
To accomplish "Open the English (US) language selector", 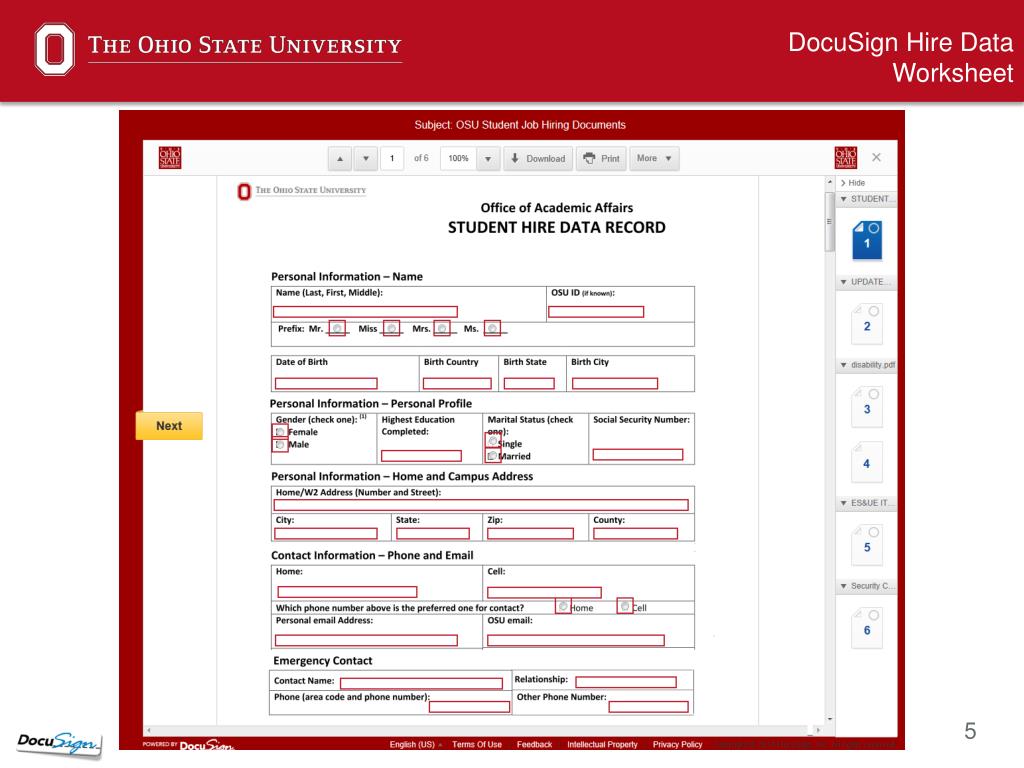I will point(416,744).
